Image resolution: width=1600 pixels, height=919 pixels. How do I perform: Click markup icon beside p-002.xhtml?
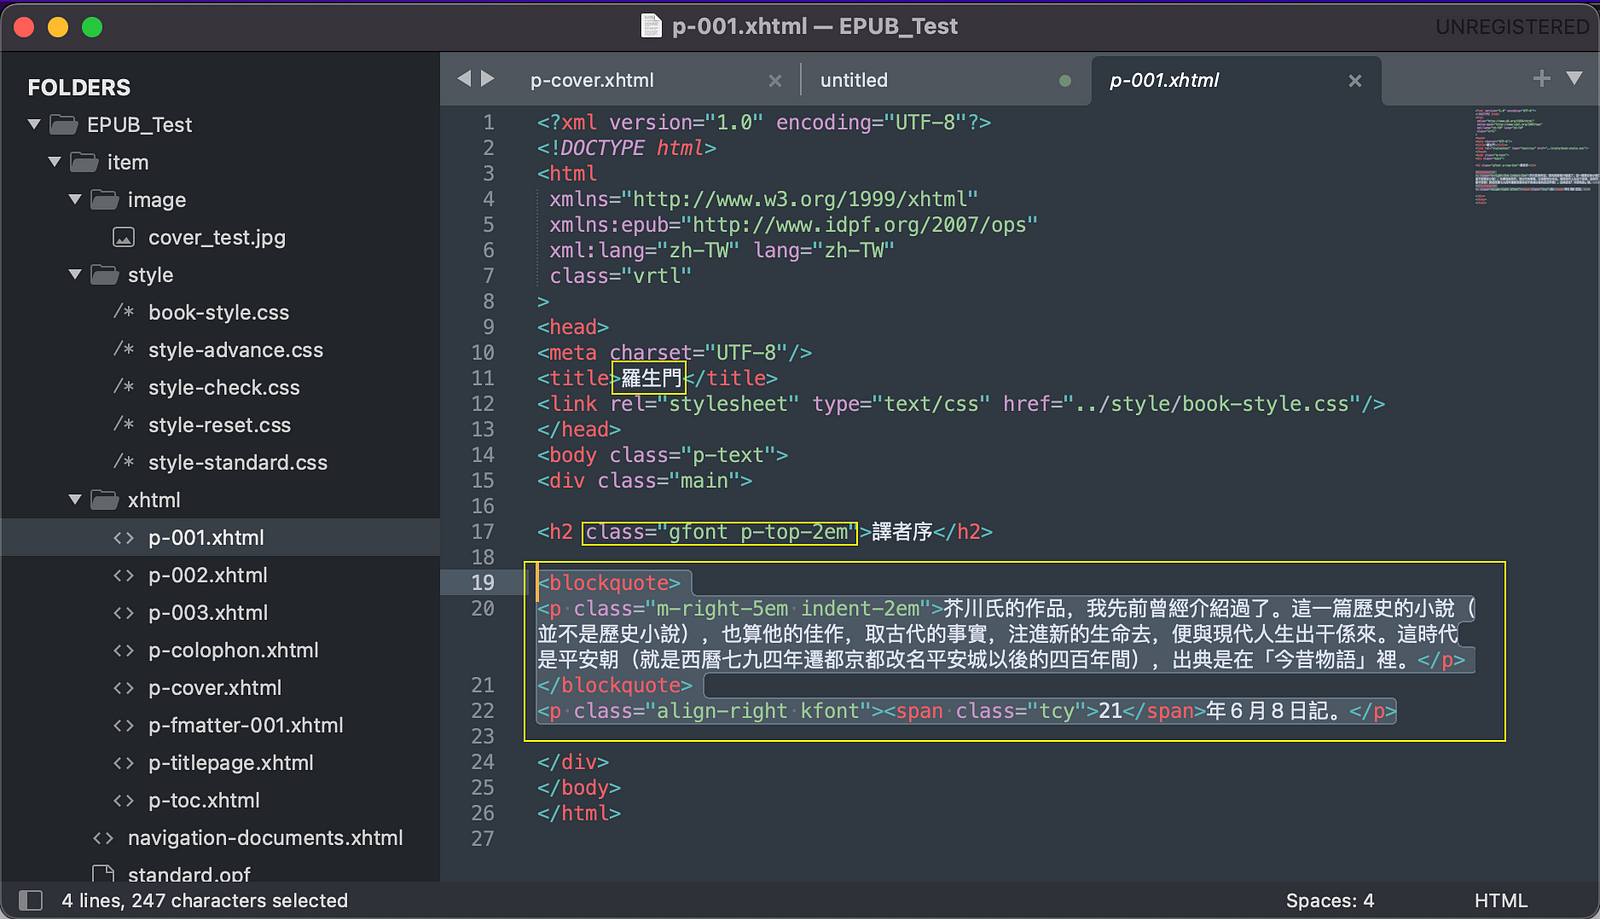pos(124,575)
